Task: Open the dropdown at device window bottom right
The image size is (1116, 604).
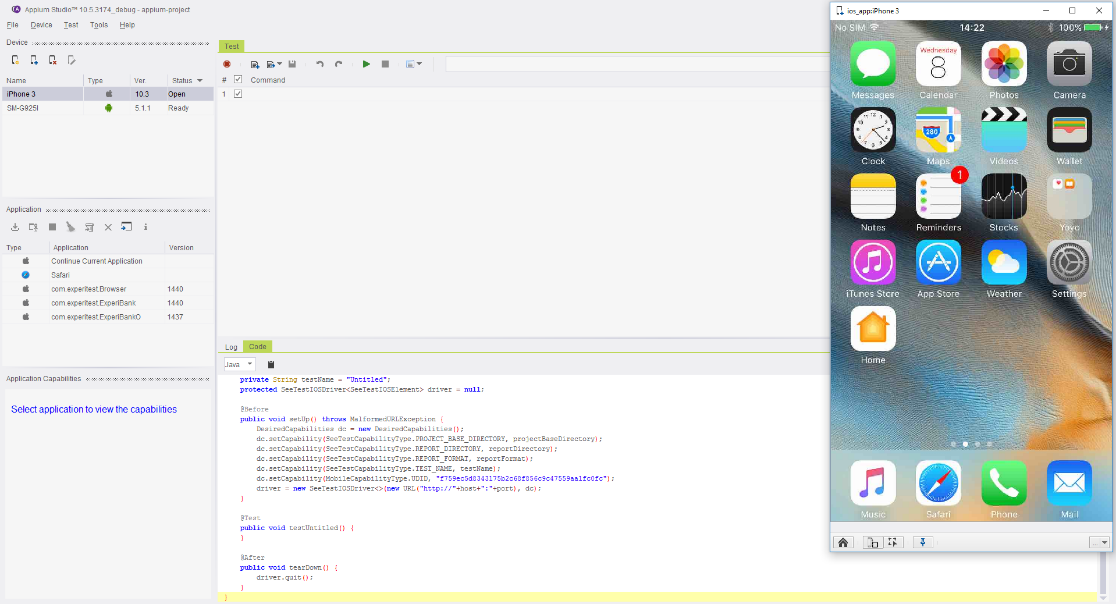Action: point(1099,542)
